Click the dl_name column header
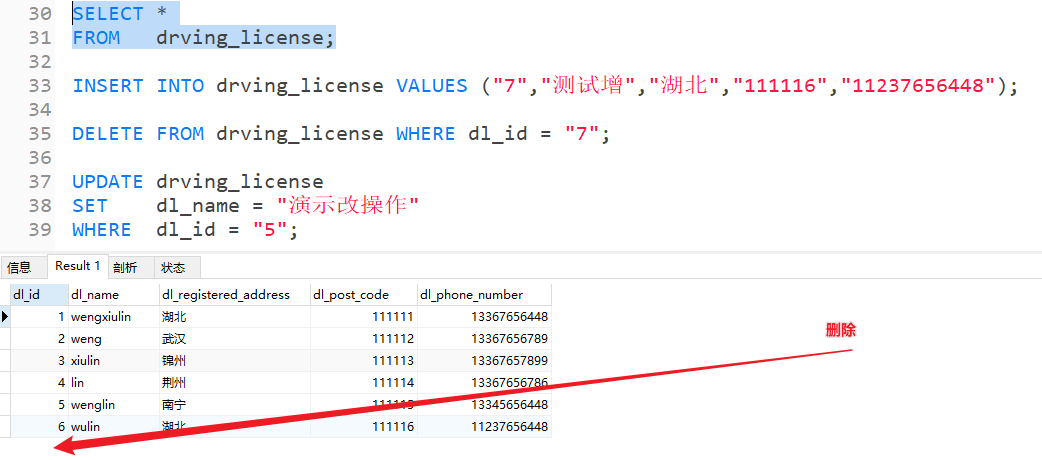The image size is (1042, 460). click(114, 294)
